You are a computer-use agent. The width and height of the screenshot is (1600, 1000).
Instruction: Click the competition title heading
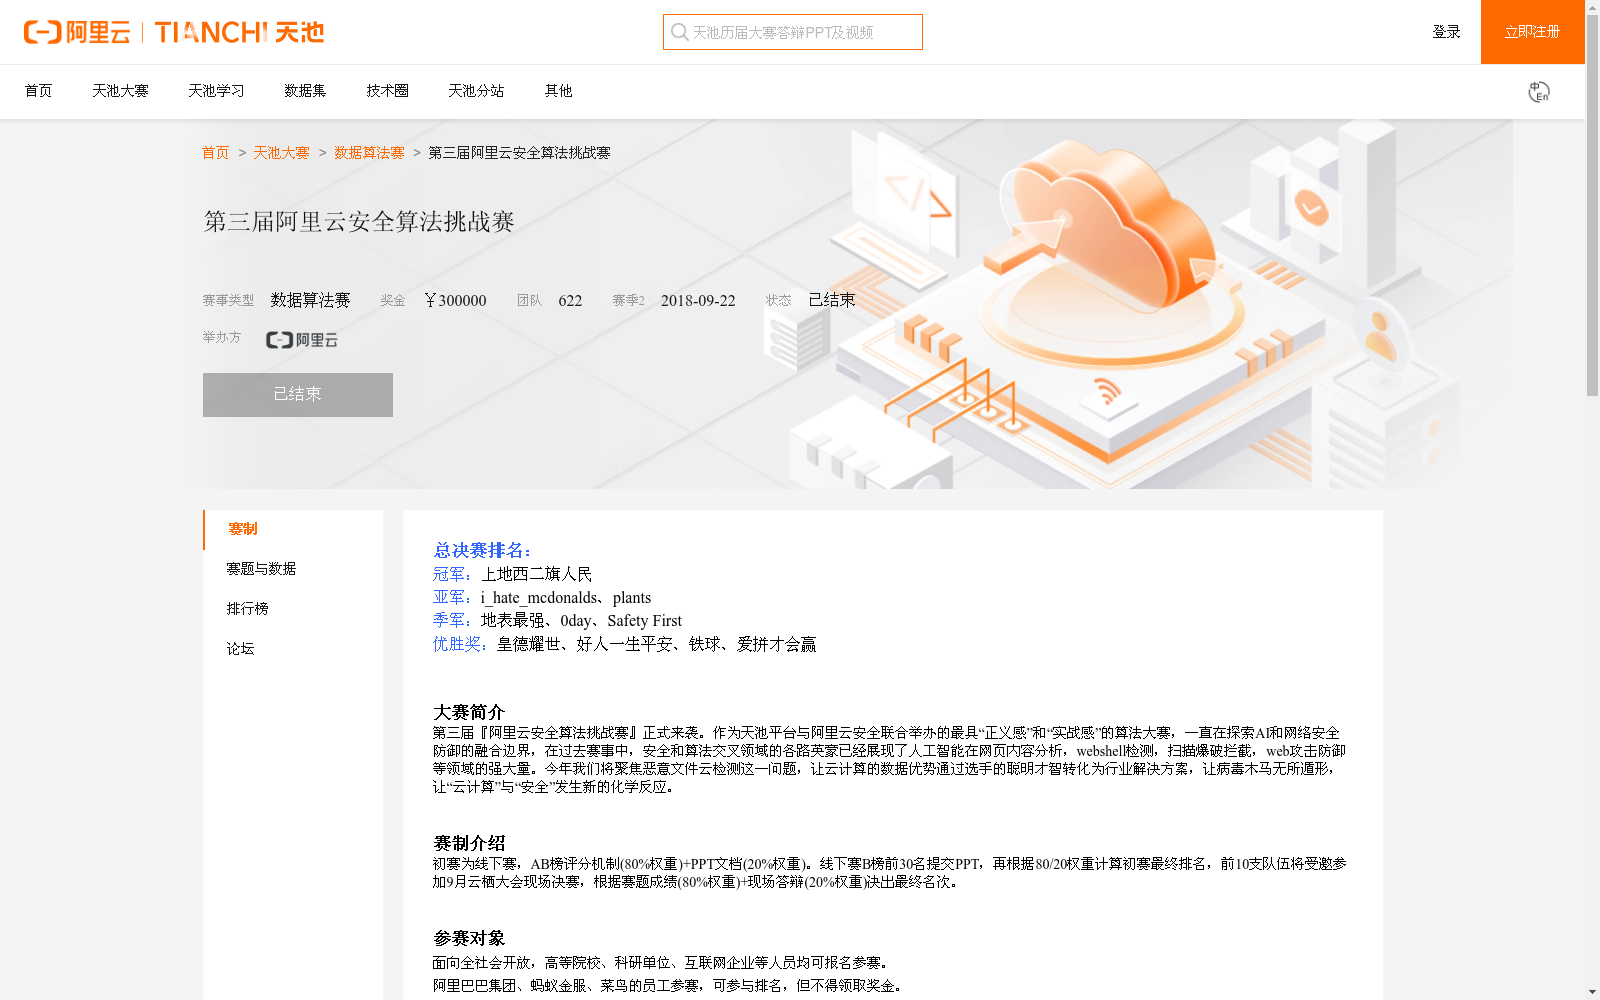(x=359, y=222)
